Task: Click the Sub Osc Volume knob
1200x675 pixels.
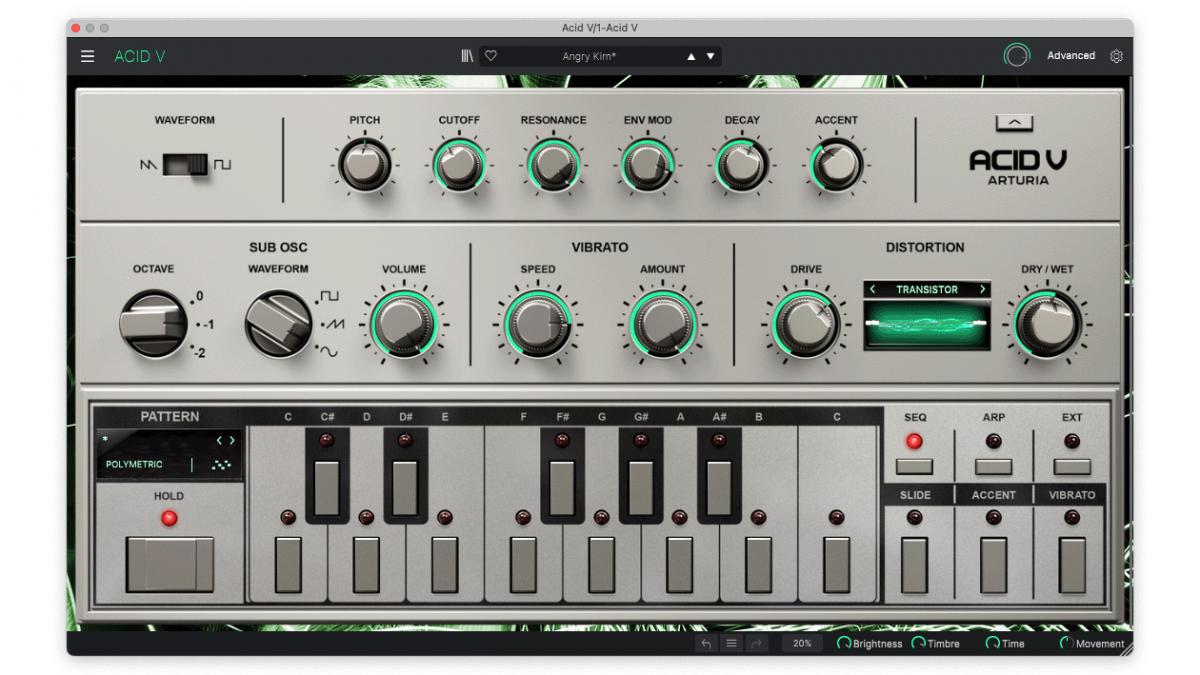Action: 404,325
